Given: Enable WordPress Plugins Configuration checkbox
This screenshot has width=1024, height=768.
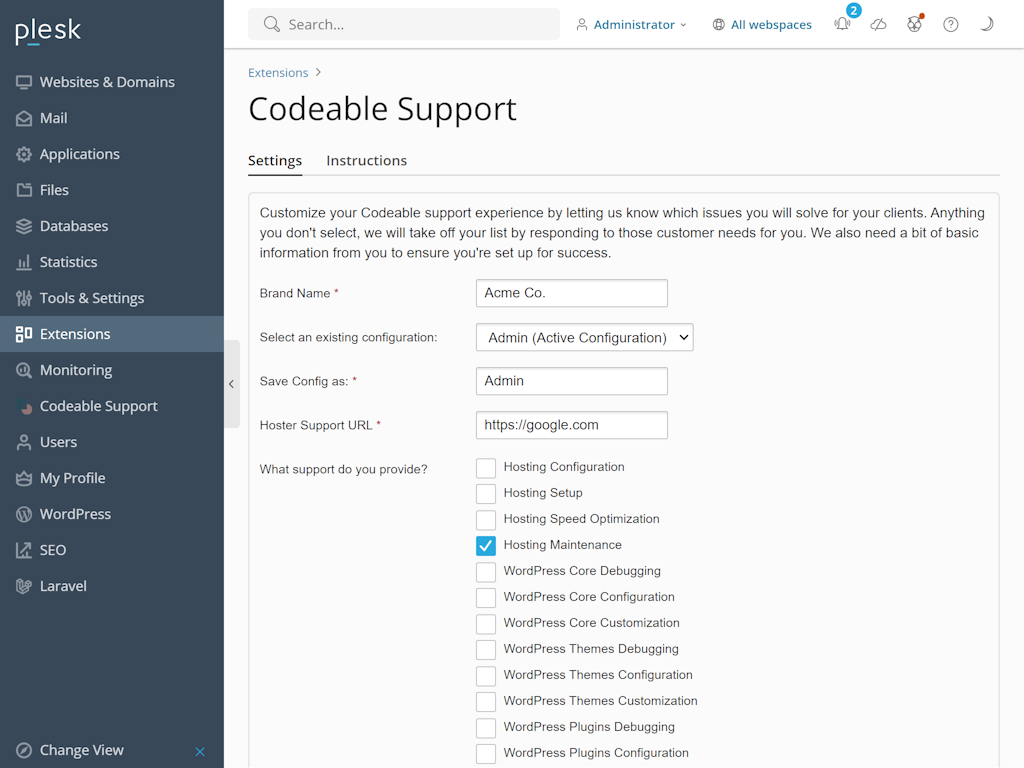Looking at the screenshot, I should tap(486, 754).
